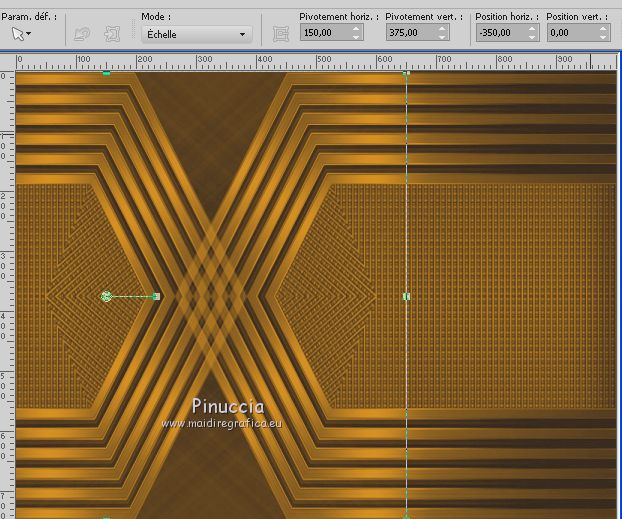Click the center pivot icon
The image size is (622, 519).
281,34
